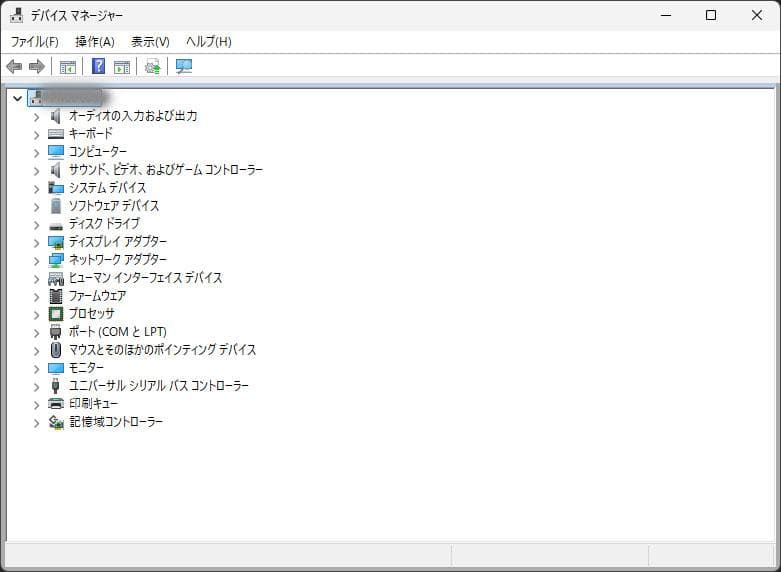Click the port icon beside ポート (COM と LPT)

(x=56, y=332)
